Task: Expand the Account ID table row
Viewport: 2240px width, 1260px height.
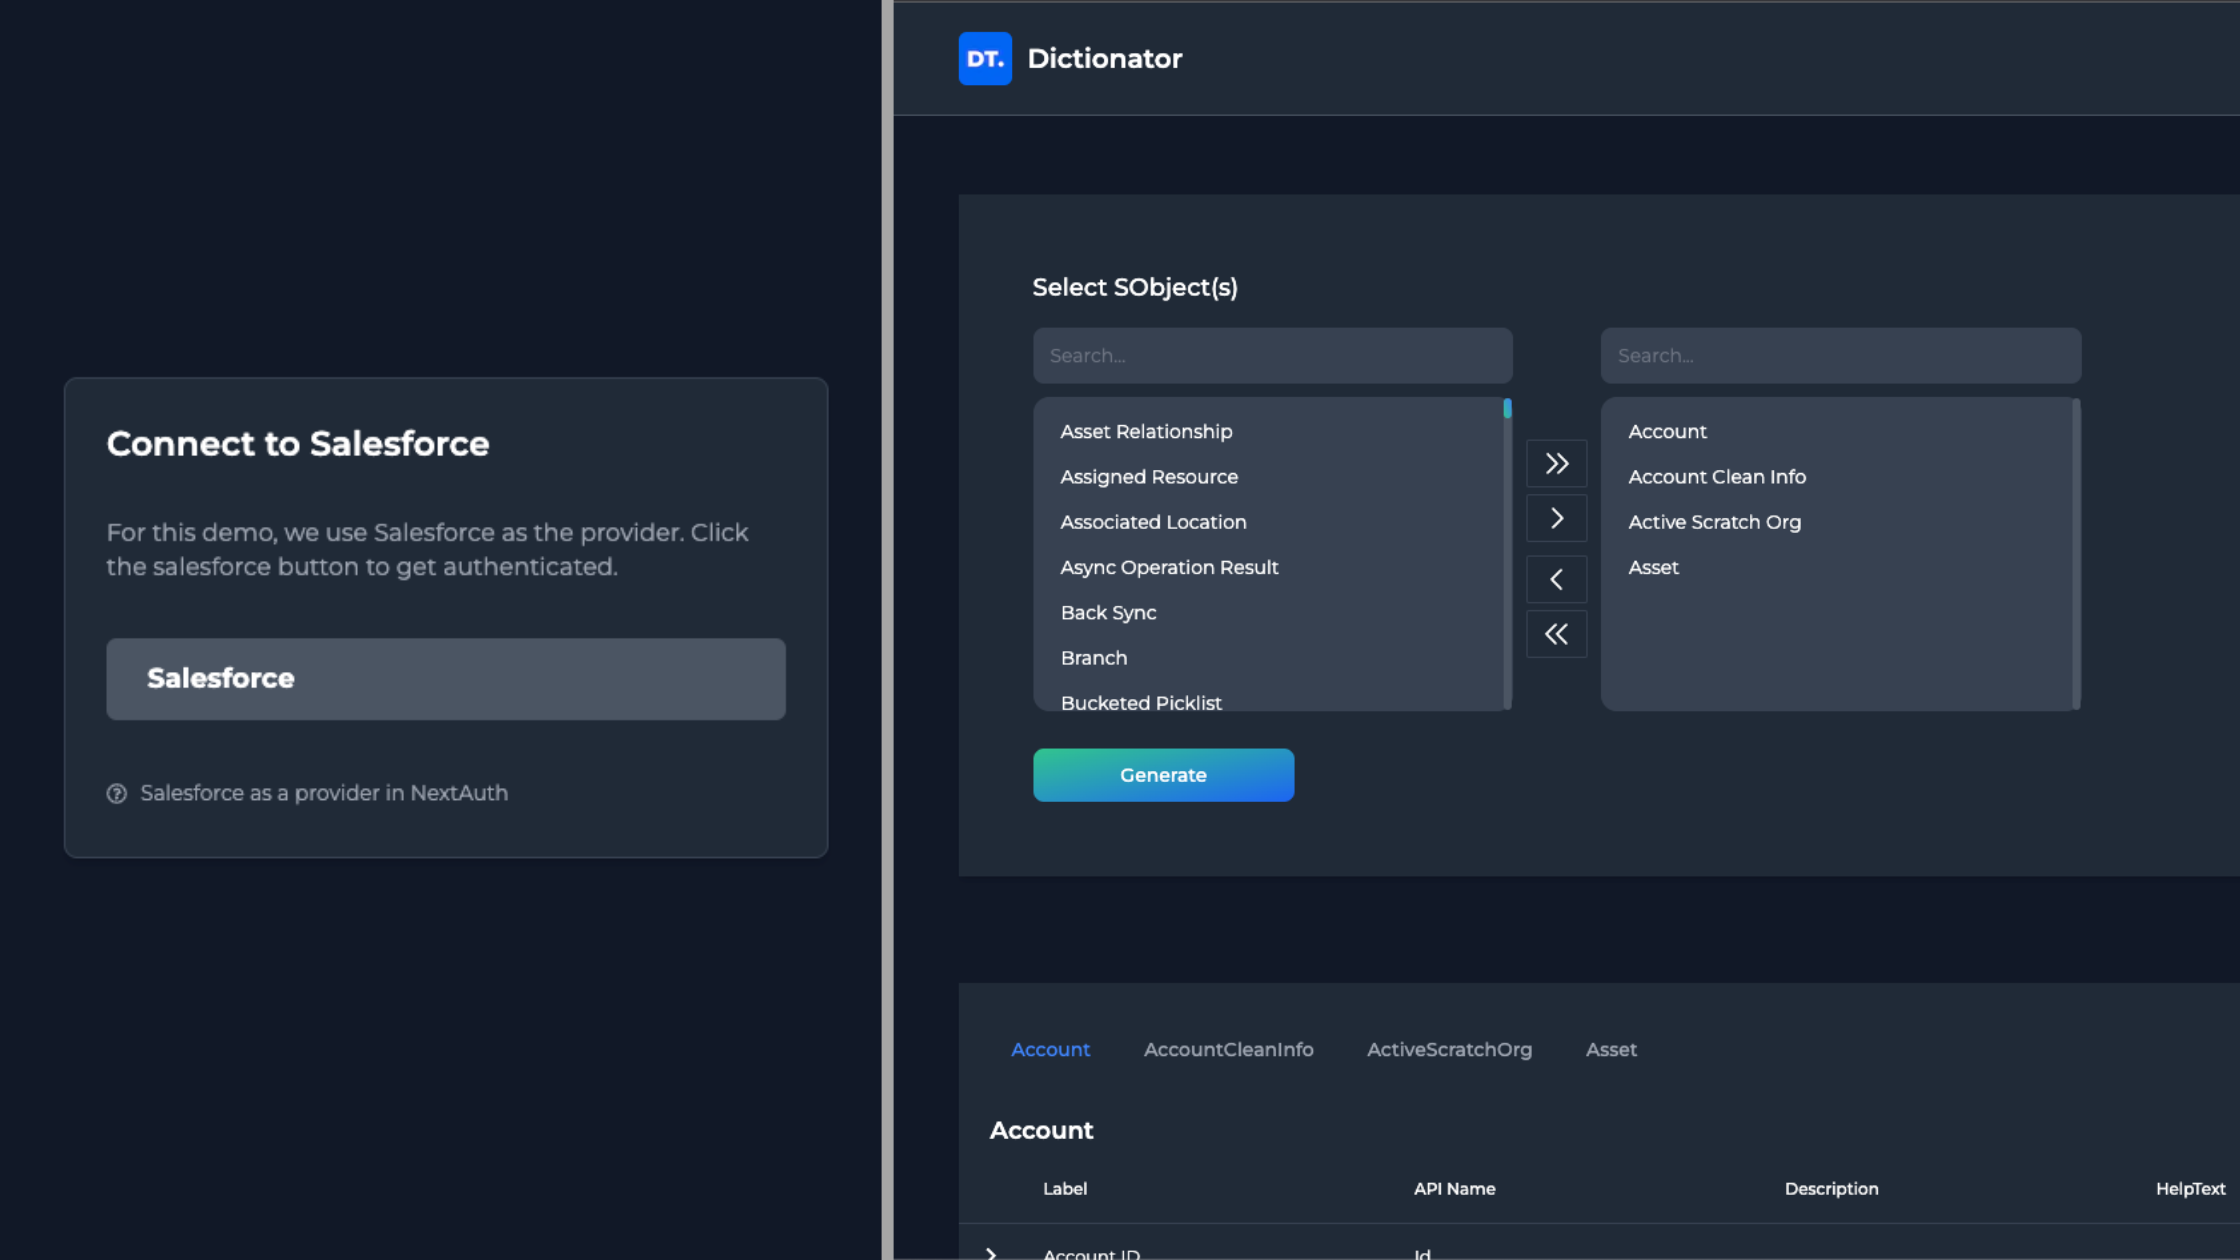Action: coord(991,1253)
